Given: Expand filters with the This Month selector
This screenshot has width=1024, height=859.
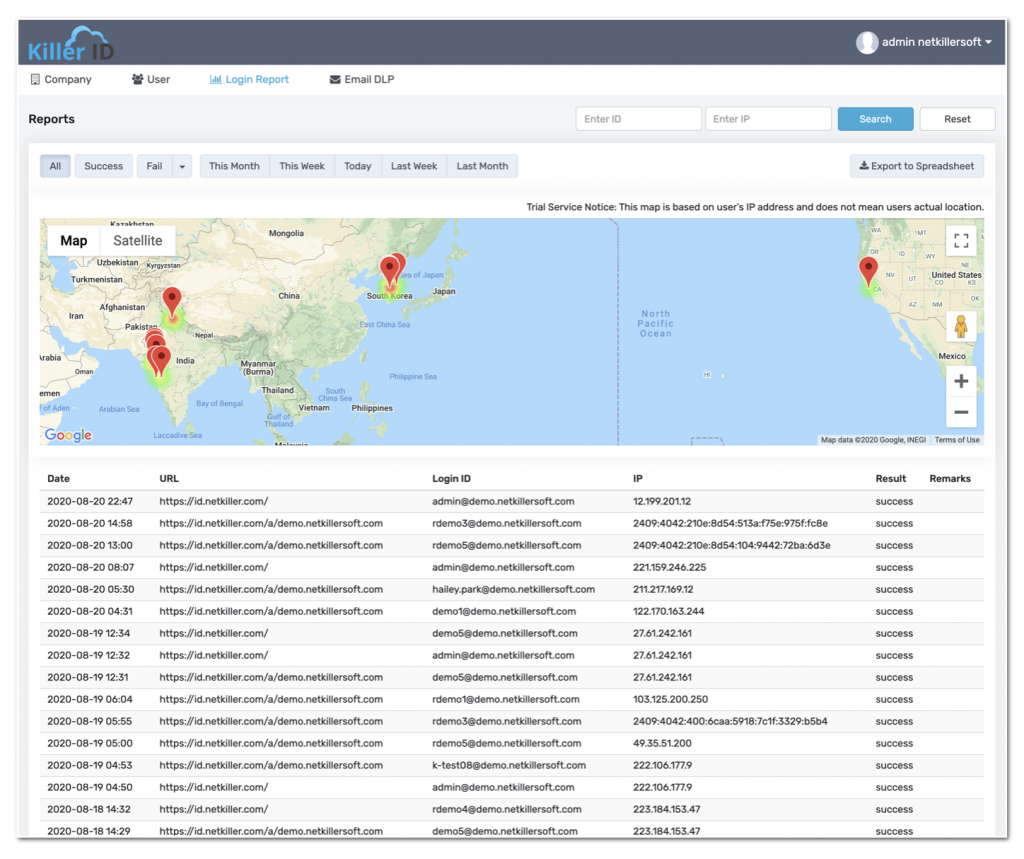Looking at the screenshot, I should pyautogui.click(x=234, y=166).
